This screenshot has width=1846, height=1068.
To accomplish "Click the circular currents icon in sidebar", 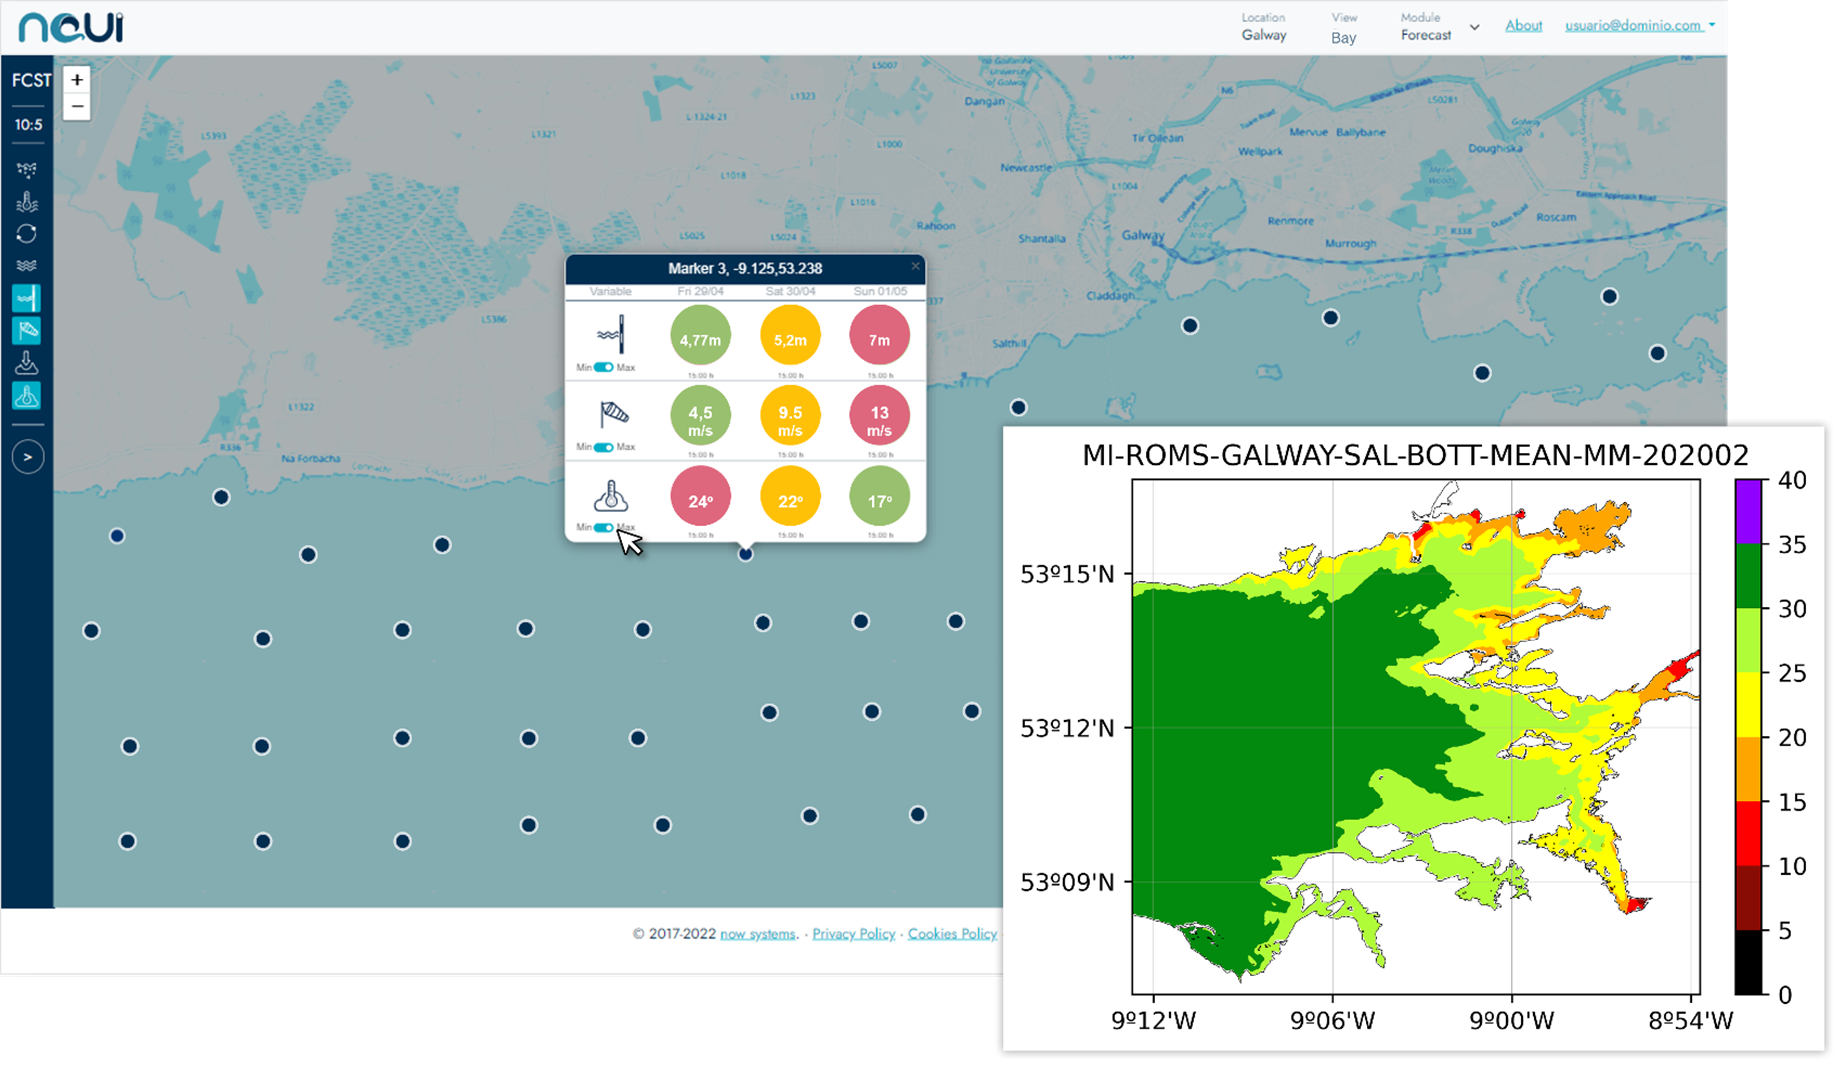I will point(27,234).
